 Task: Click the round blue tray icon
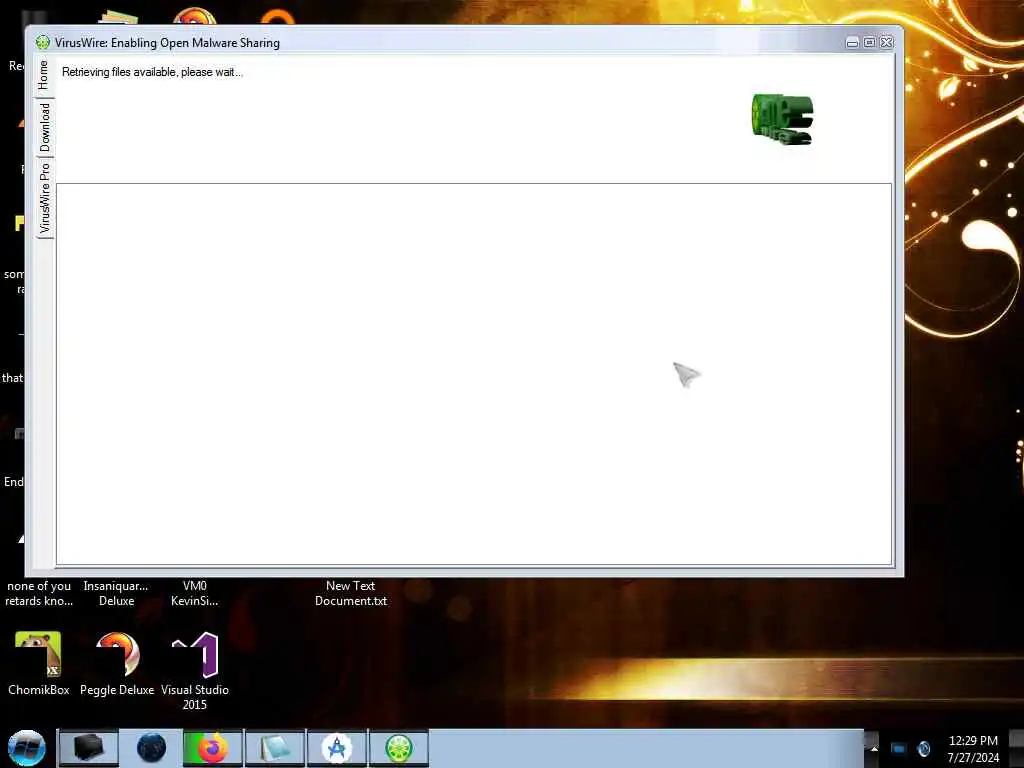coord(924,748)
